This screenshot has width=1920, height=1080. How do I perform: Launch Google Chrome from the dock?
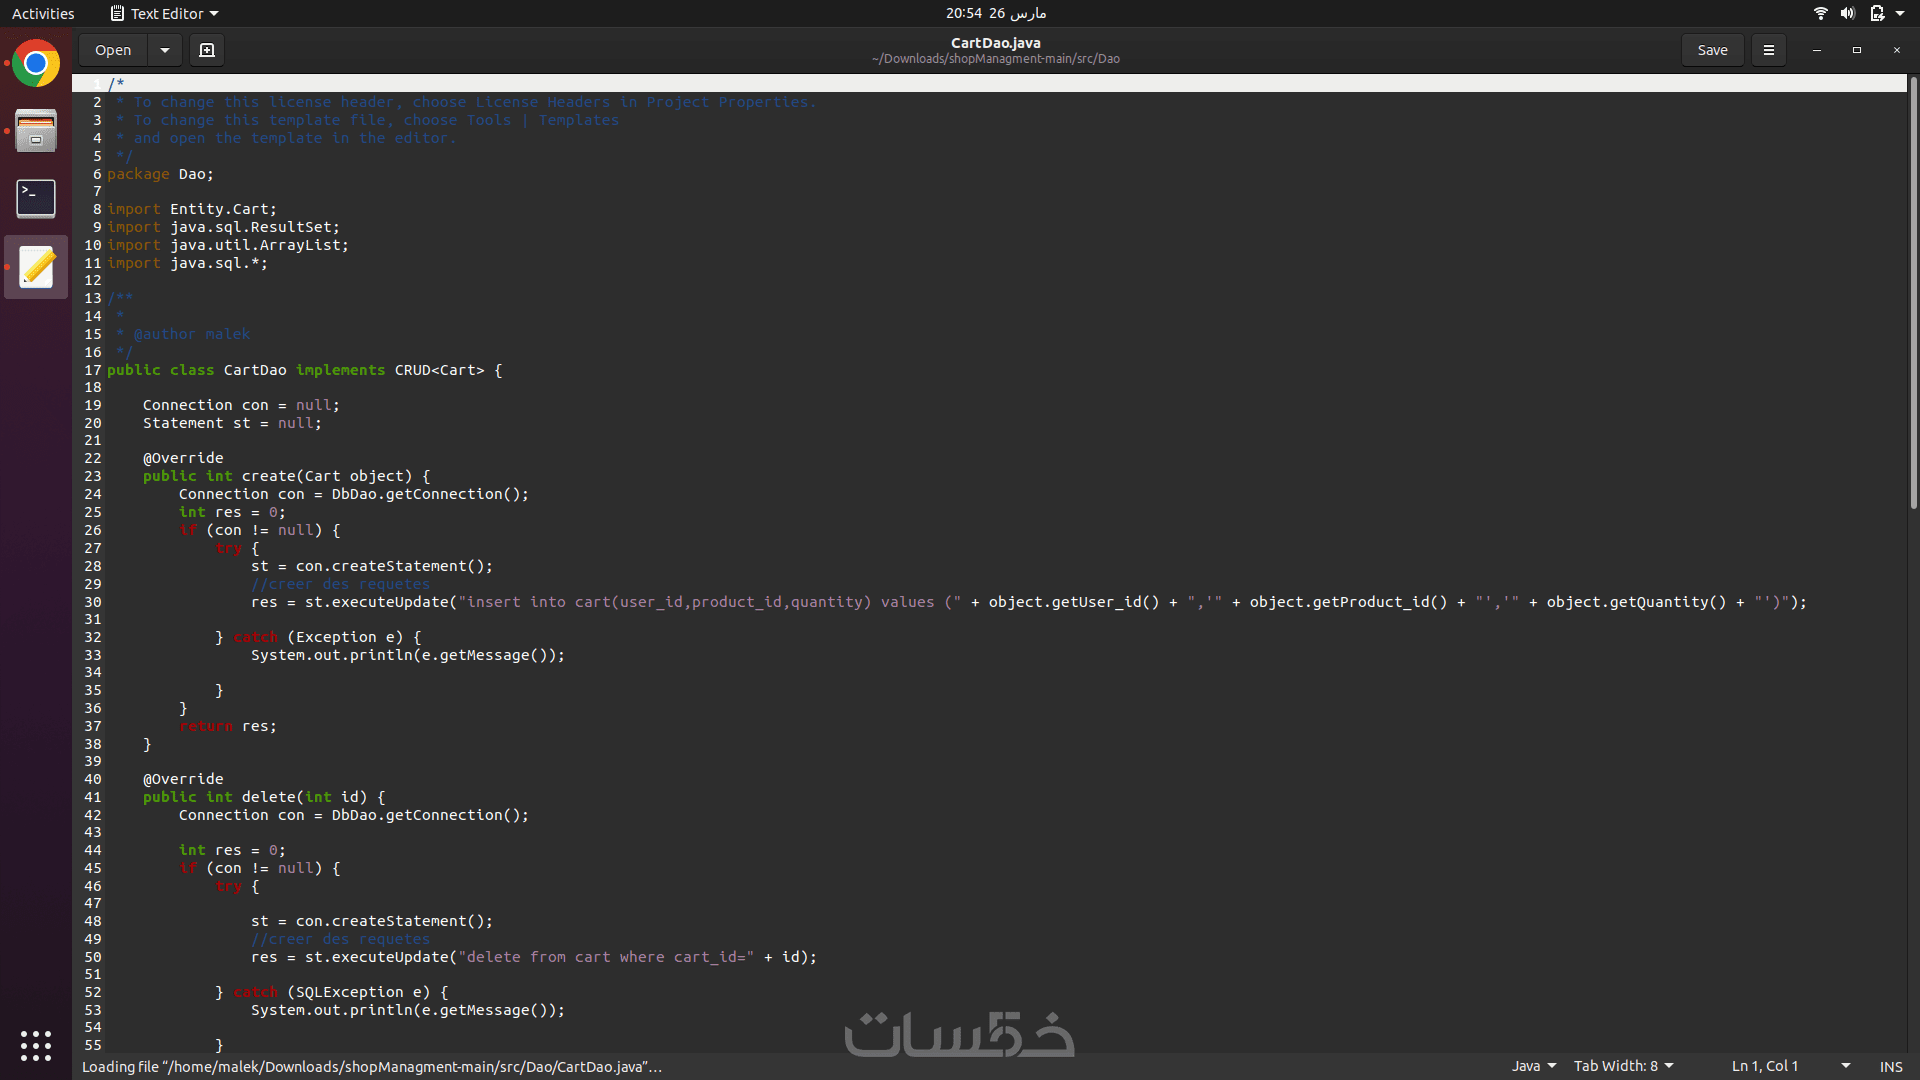pos(36,65)
